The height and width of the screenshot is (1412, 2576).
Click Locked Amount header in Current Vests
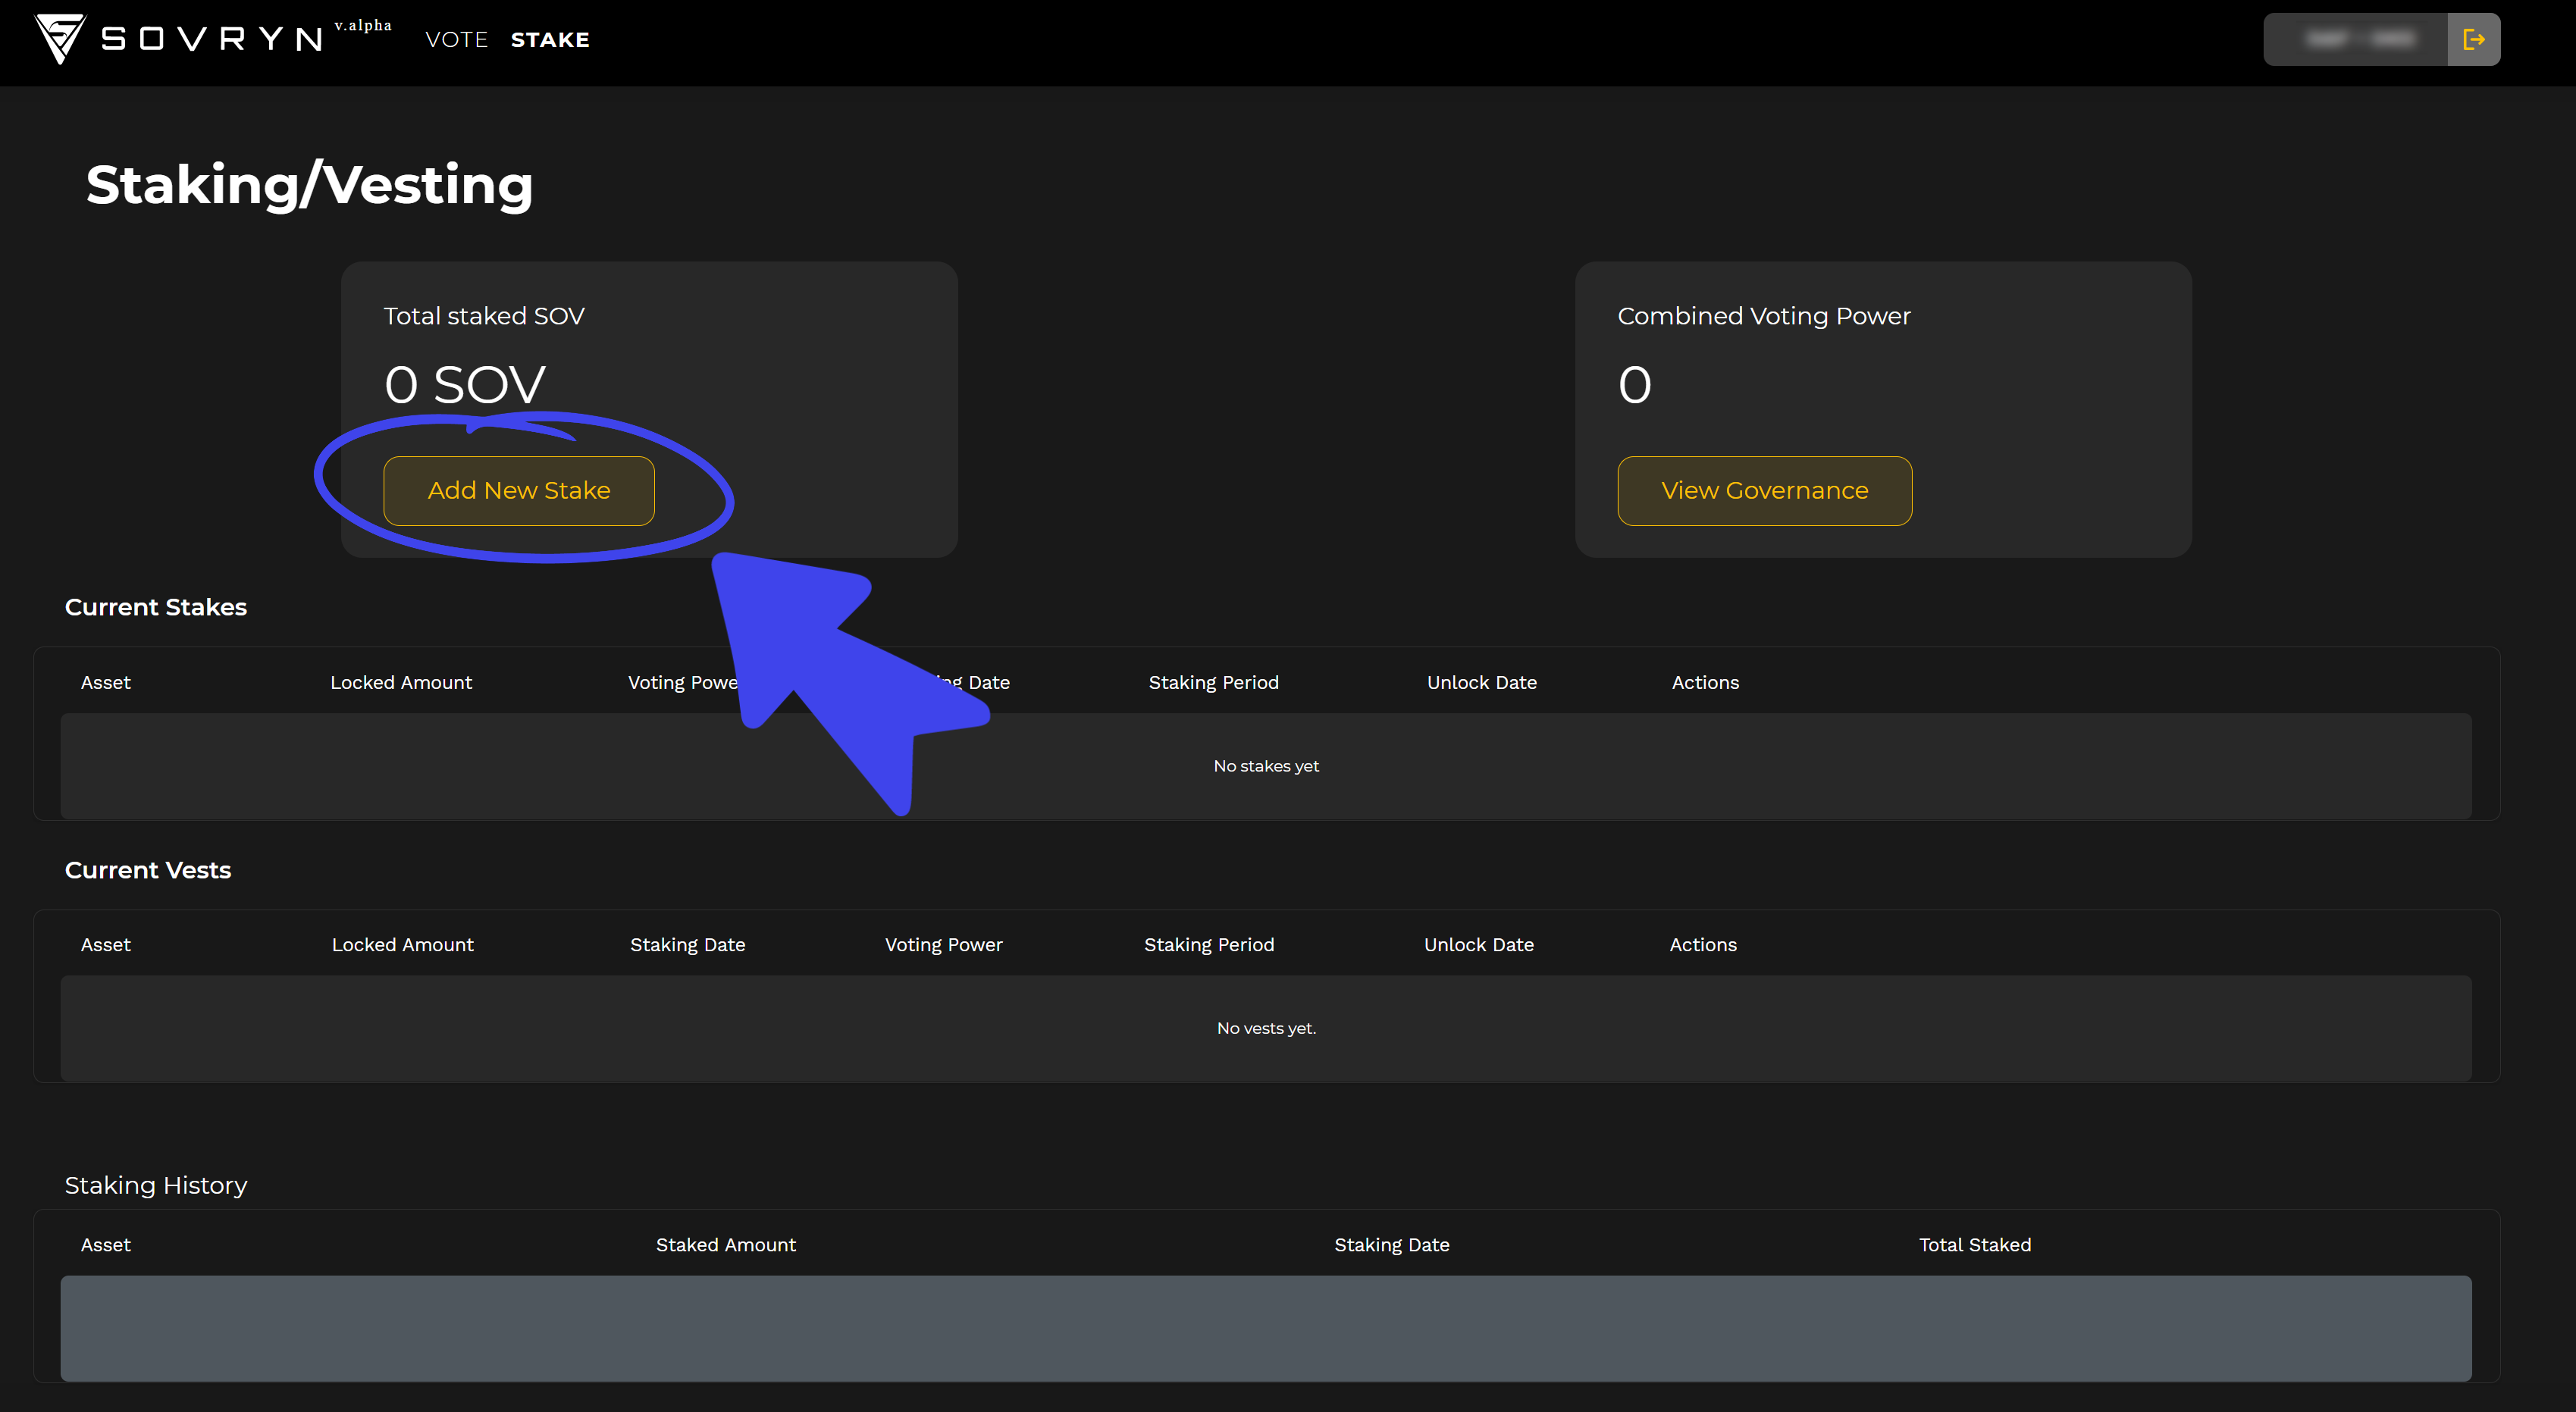pos(403,945)
